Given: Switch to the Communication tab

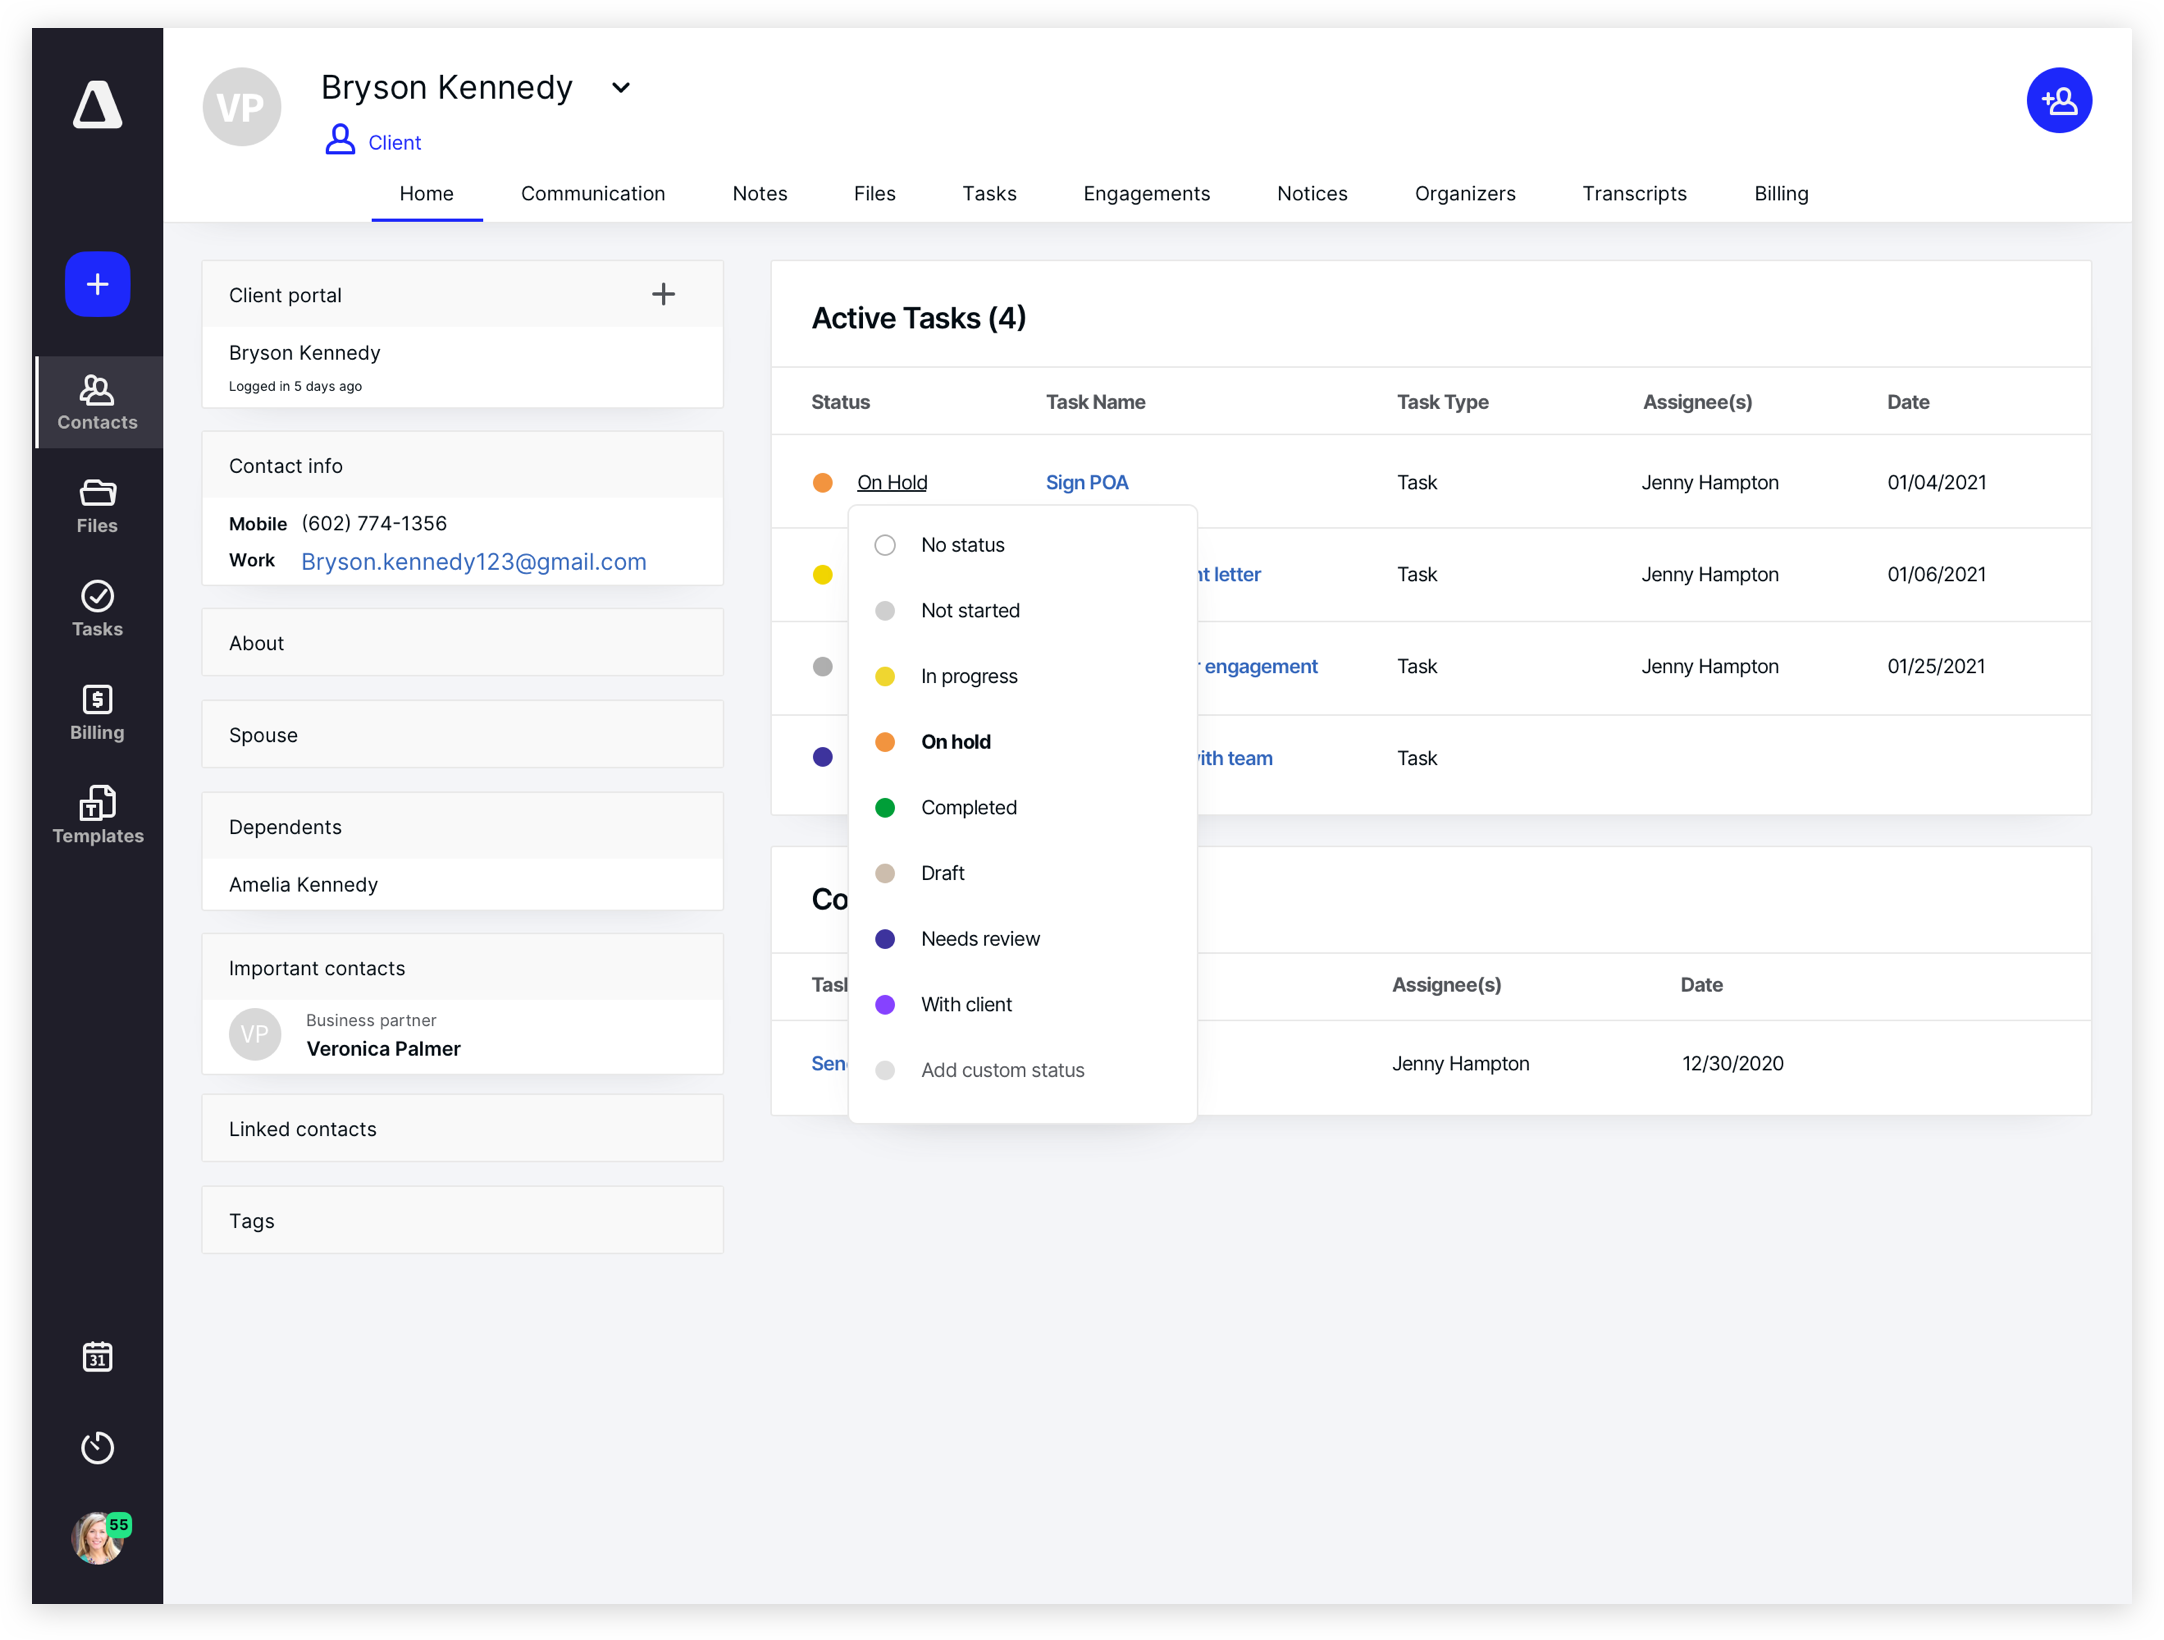Looking at the screenshot, I should pyautogui.click(x=593, y=193).
